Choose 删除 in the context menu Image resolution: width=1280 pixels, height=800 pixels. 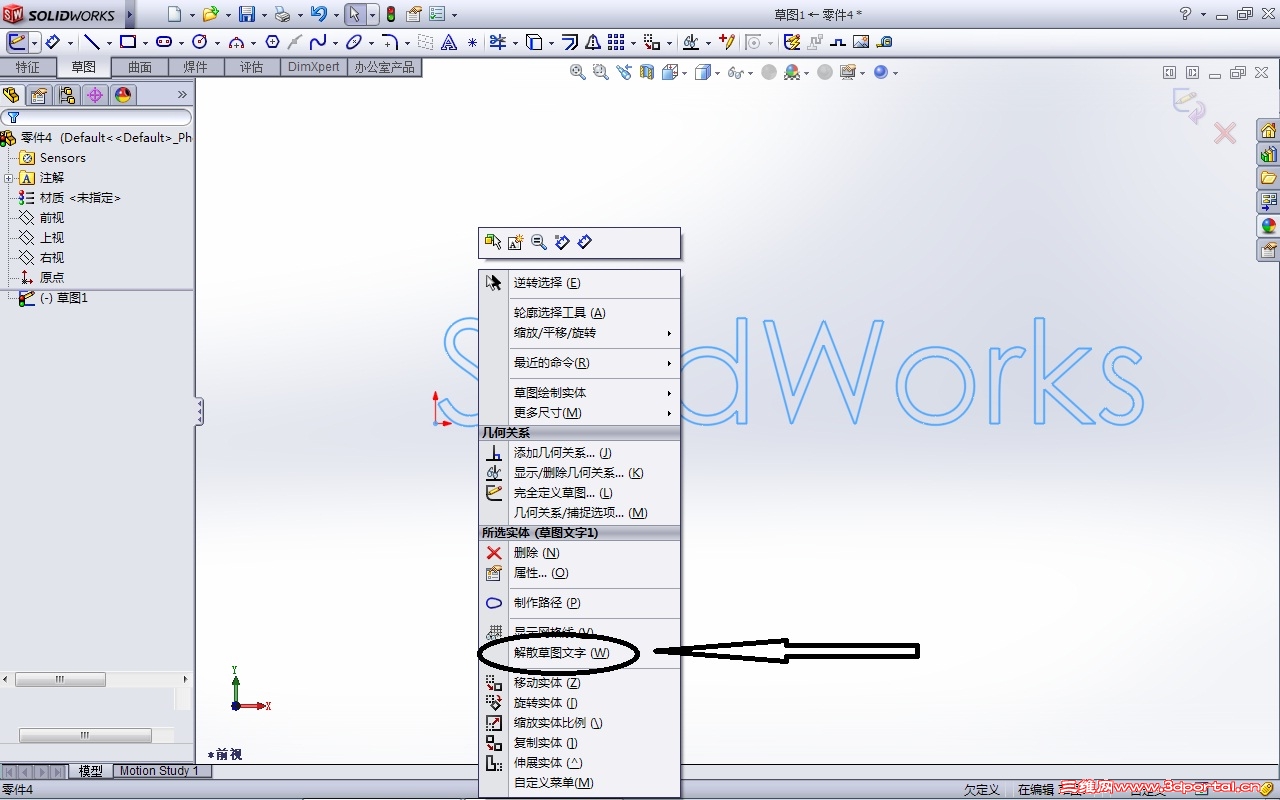(x=535, y=552)
